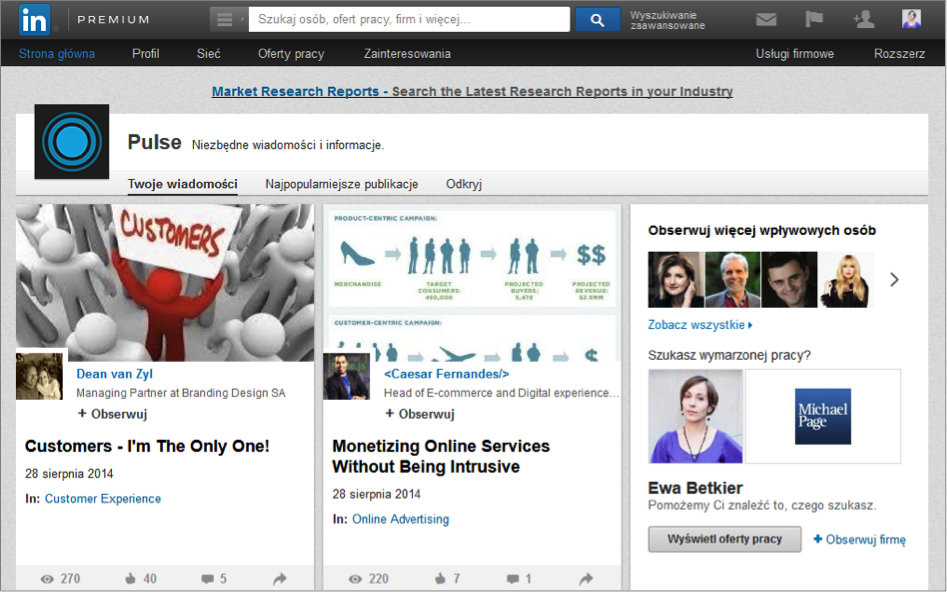Open the messages envelope icon
The image size is (947, 592).
point(766,19)
